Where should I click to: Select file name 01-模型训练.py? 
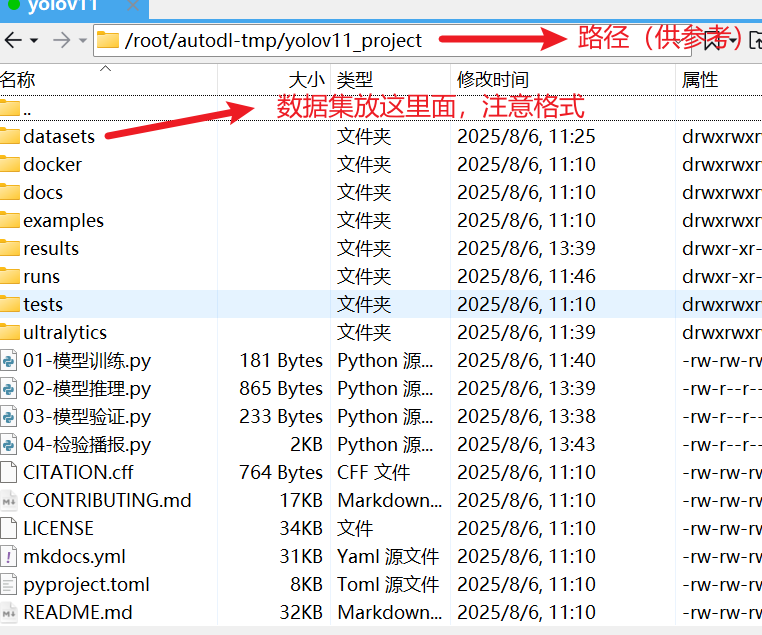click(87, 360)
